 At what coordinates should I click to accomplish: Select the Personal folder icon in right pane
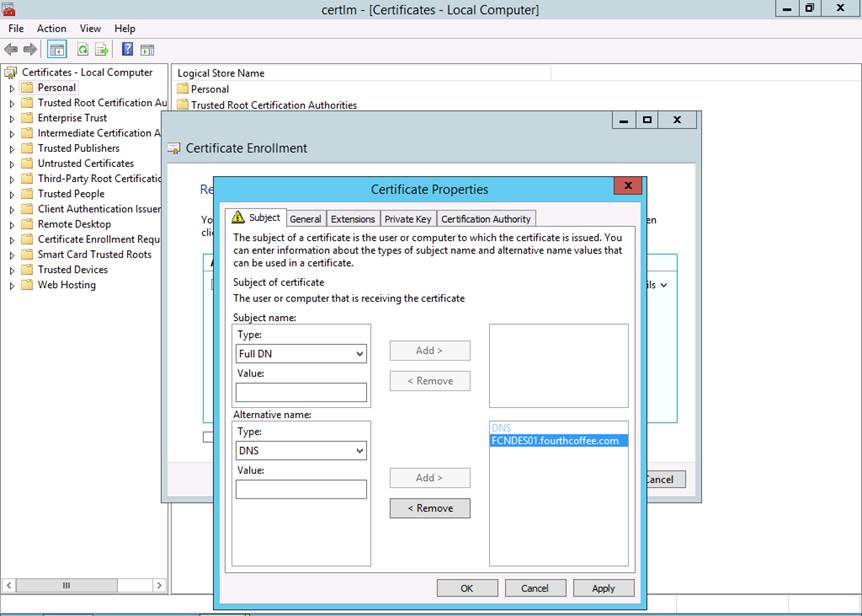pos(183,89)
